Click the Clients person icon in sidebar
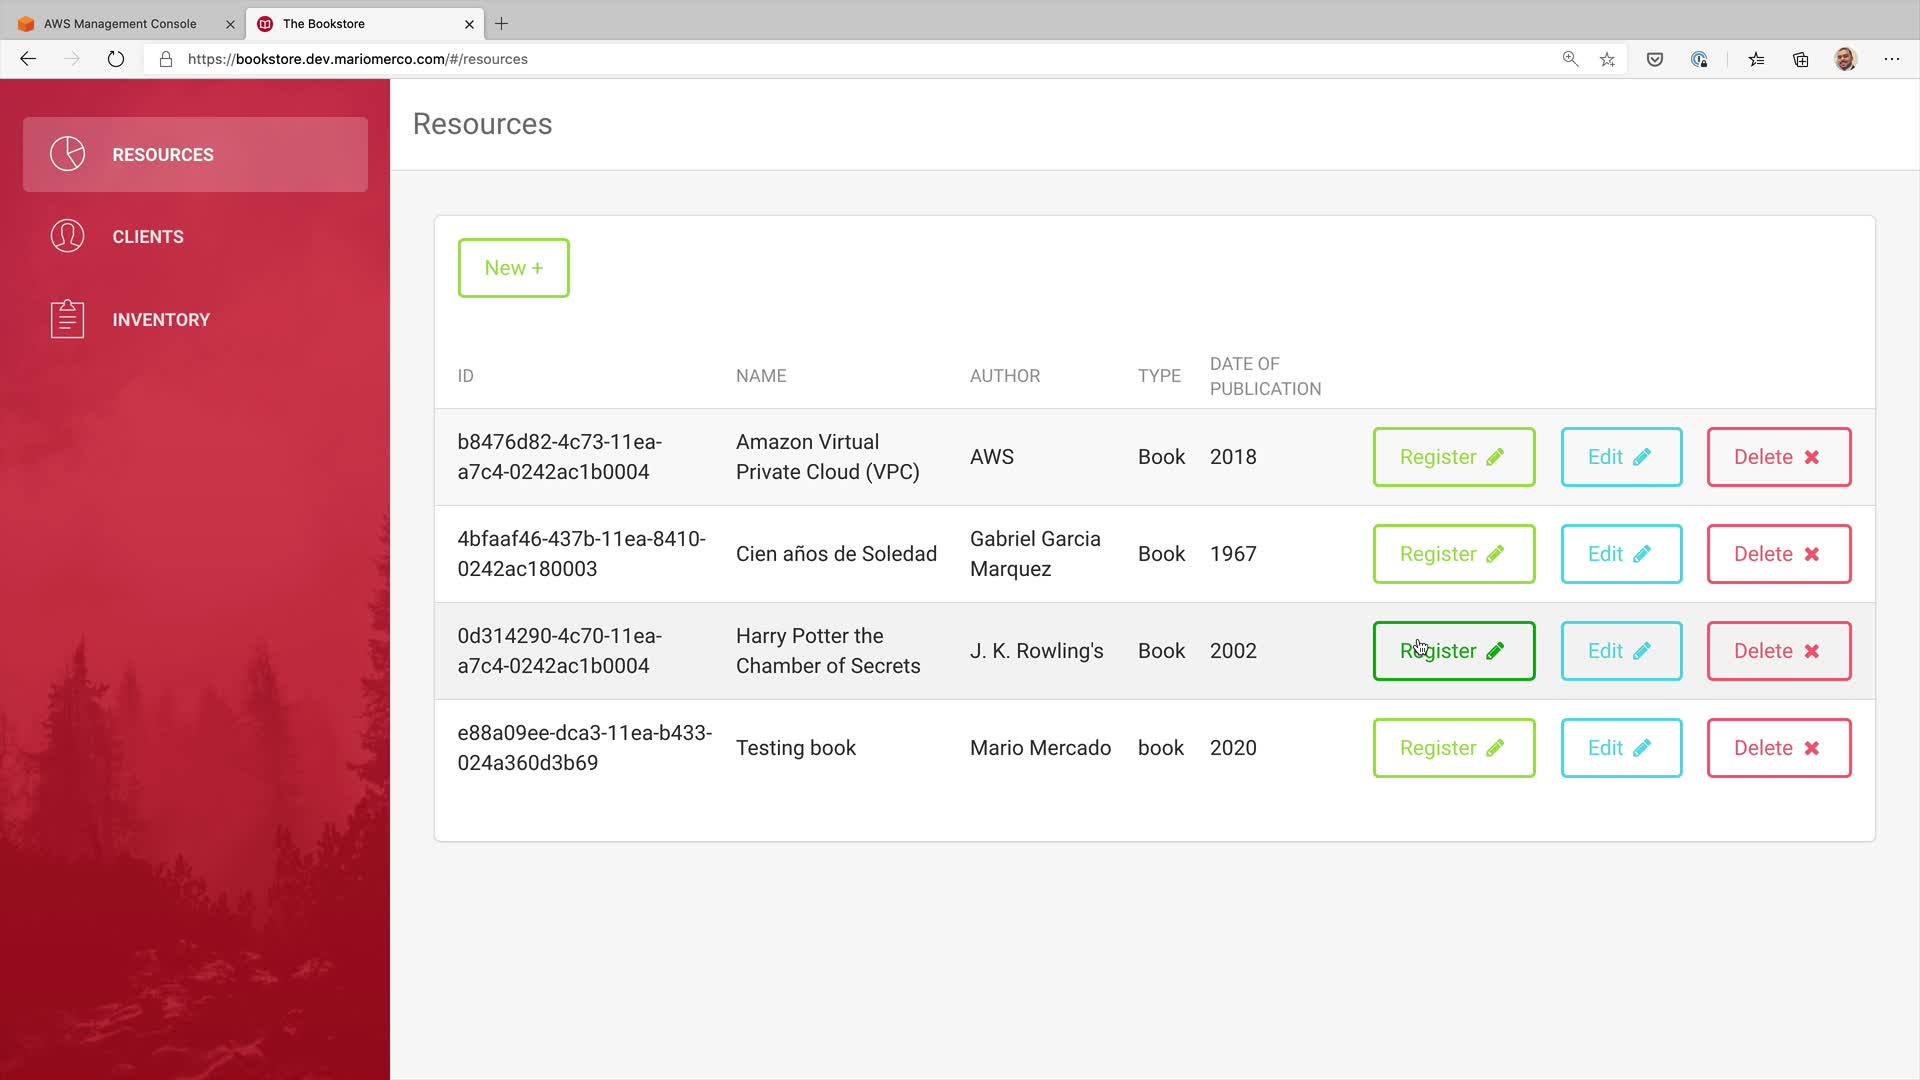1920x1080 pixels. 67,236
